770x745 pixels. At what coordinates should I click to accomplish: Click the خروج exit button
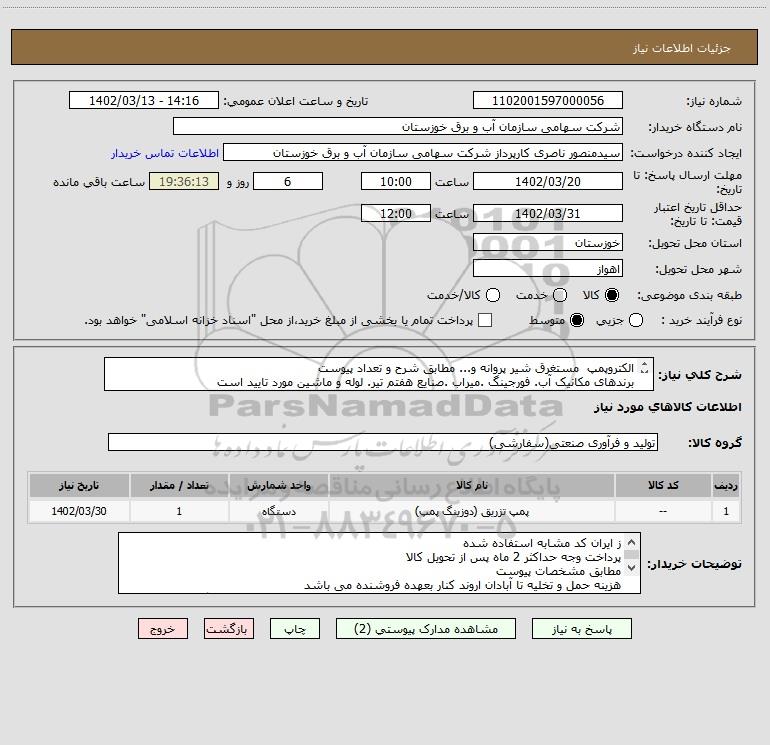(163, 629)
